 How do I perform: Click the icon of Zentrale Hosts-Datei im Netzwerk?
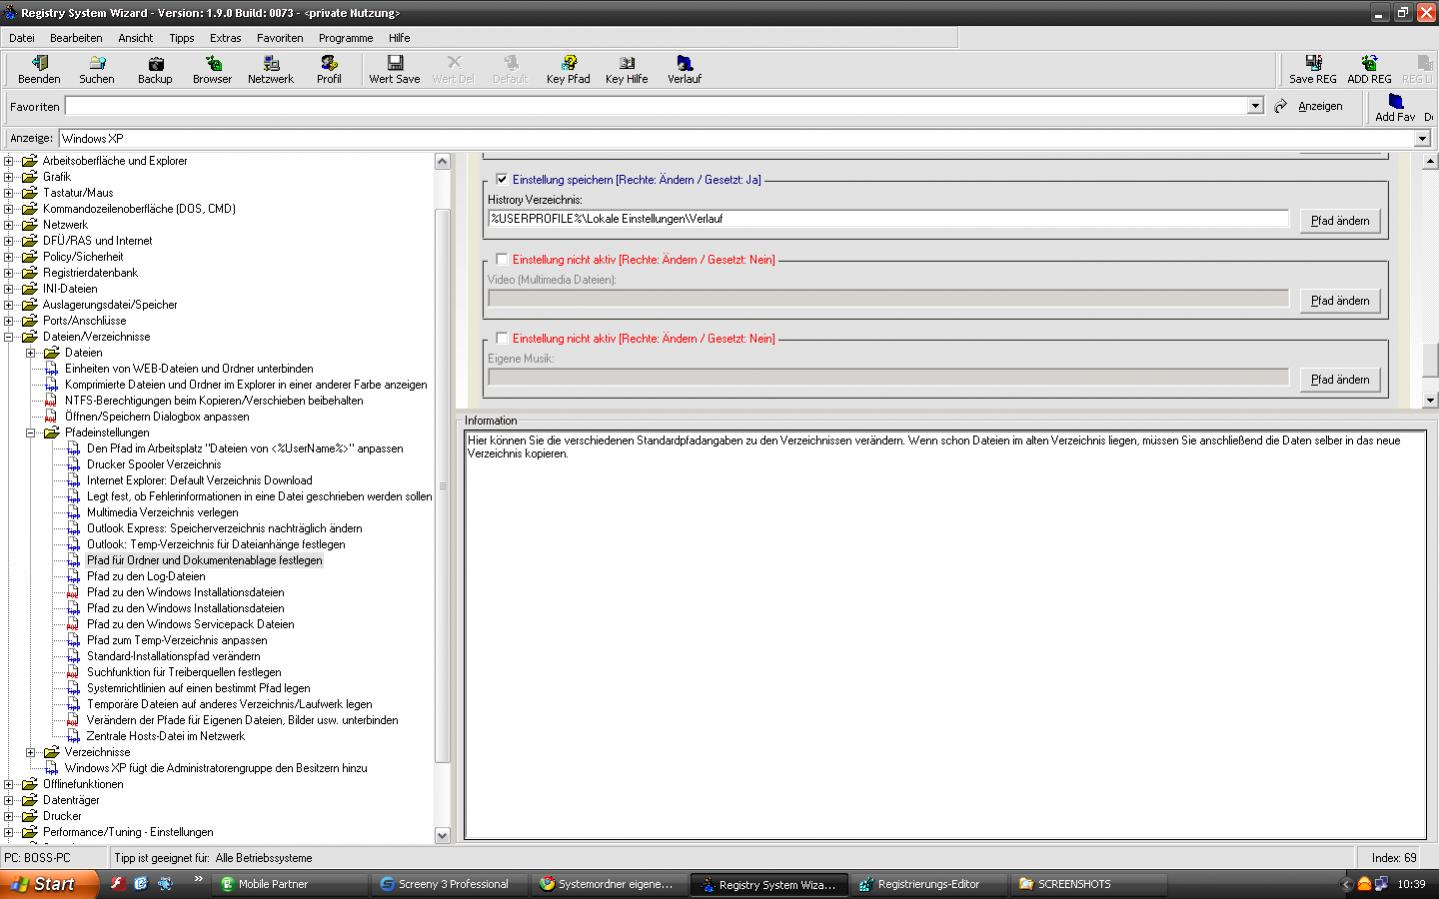coord(73,737)
